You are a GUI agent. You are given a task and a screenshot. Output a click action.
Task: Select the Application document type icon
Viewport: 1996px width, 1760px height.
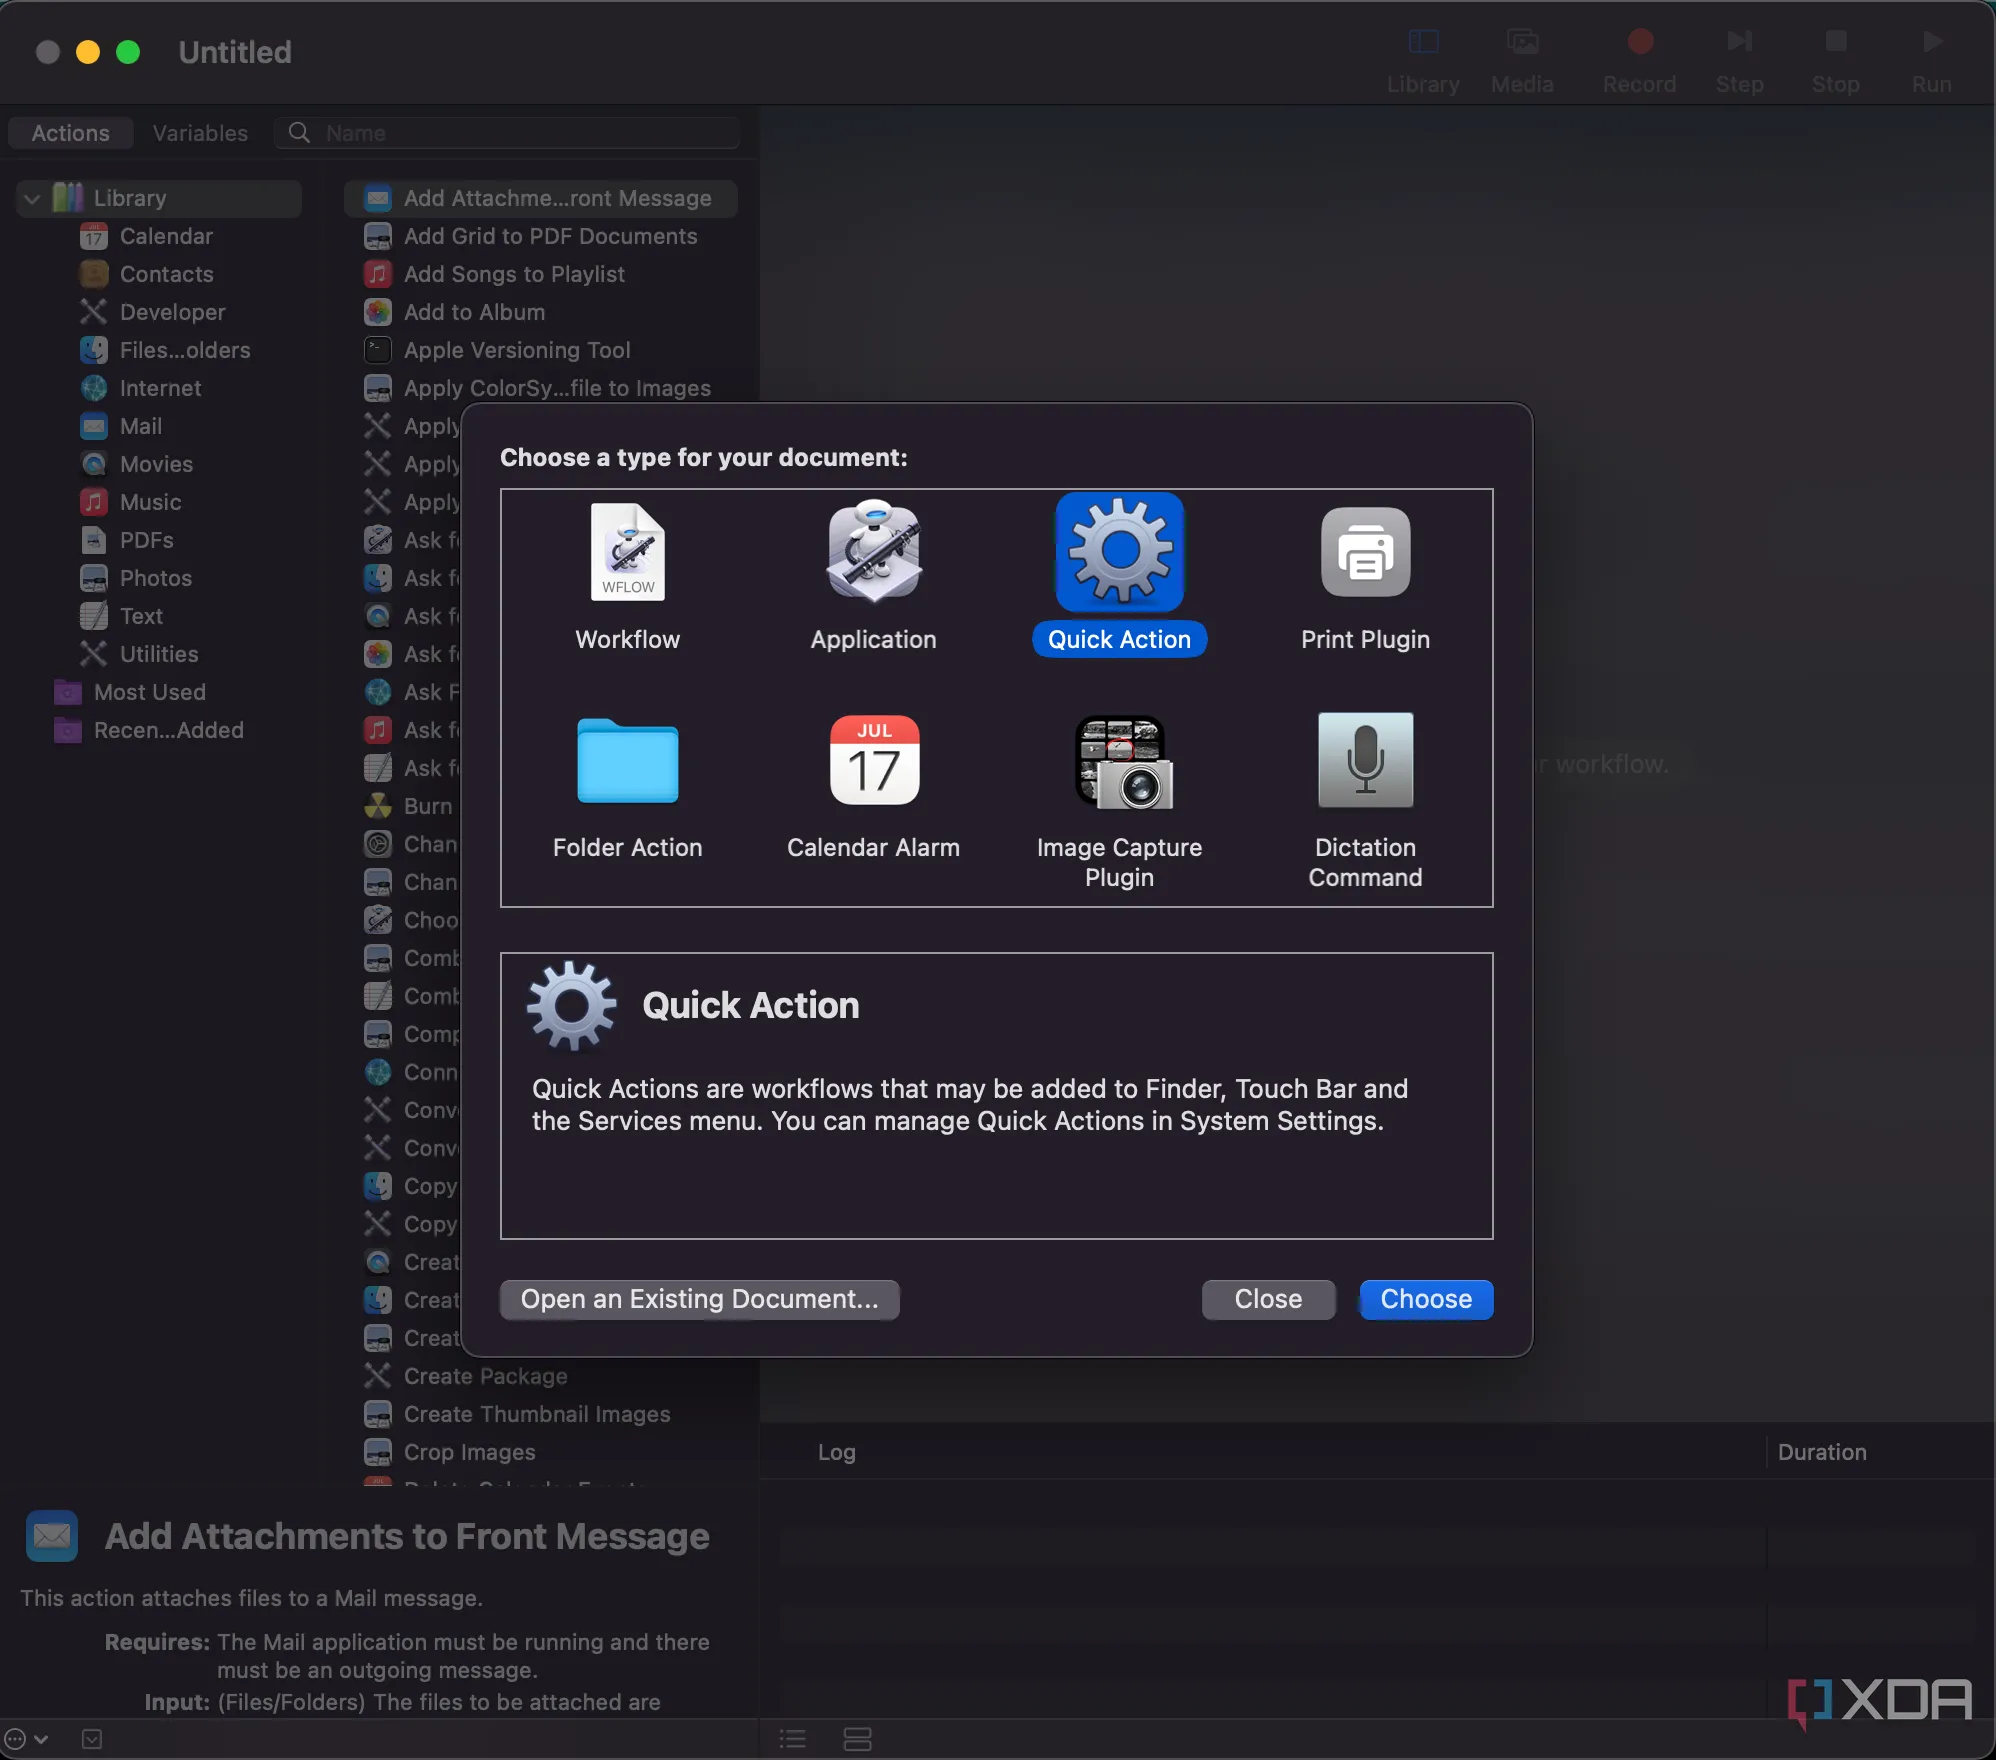click(873, 552)
